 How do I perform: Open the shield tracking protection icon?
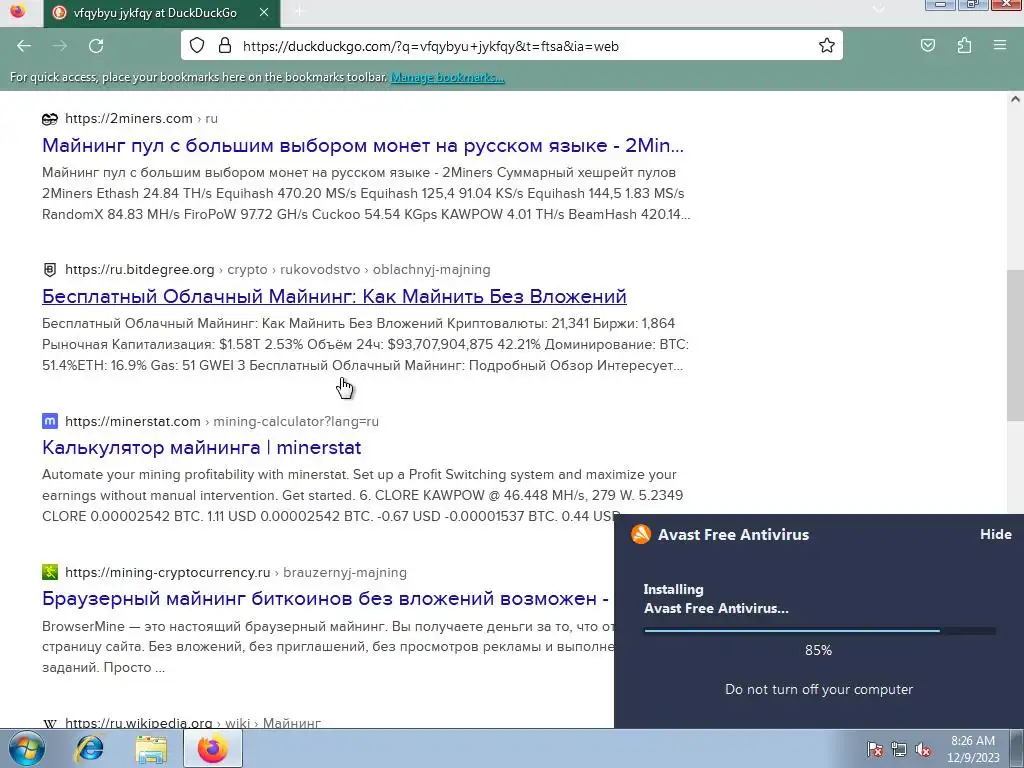[x=197, y=46]
